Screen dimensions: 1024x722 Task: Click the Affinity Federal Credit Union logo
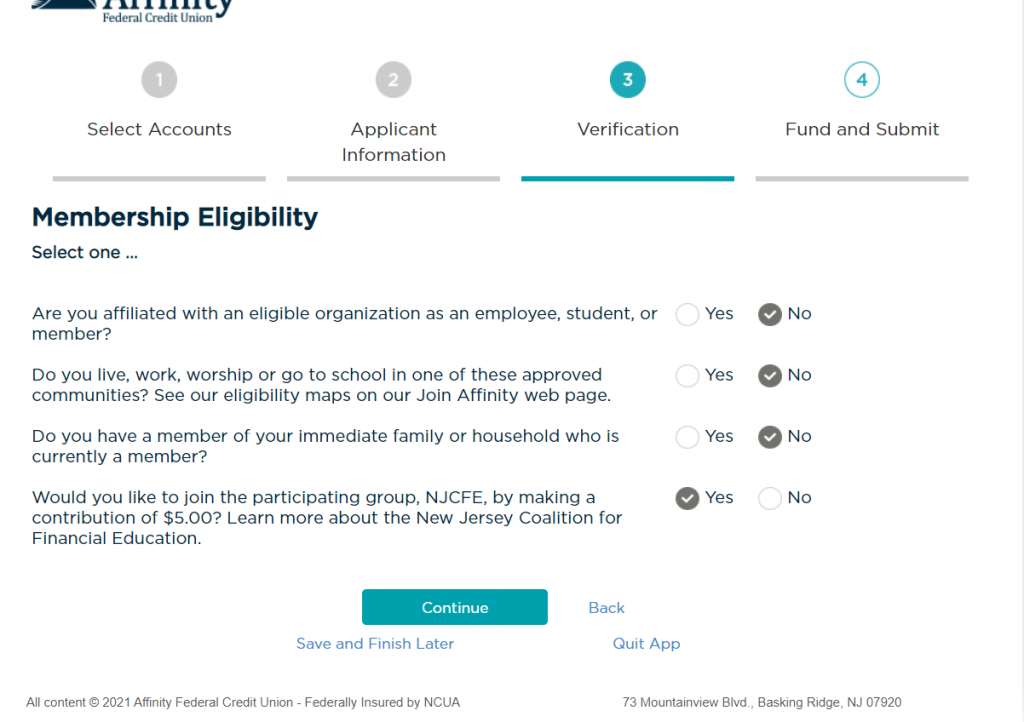pos(133,12)
